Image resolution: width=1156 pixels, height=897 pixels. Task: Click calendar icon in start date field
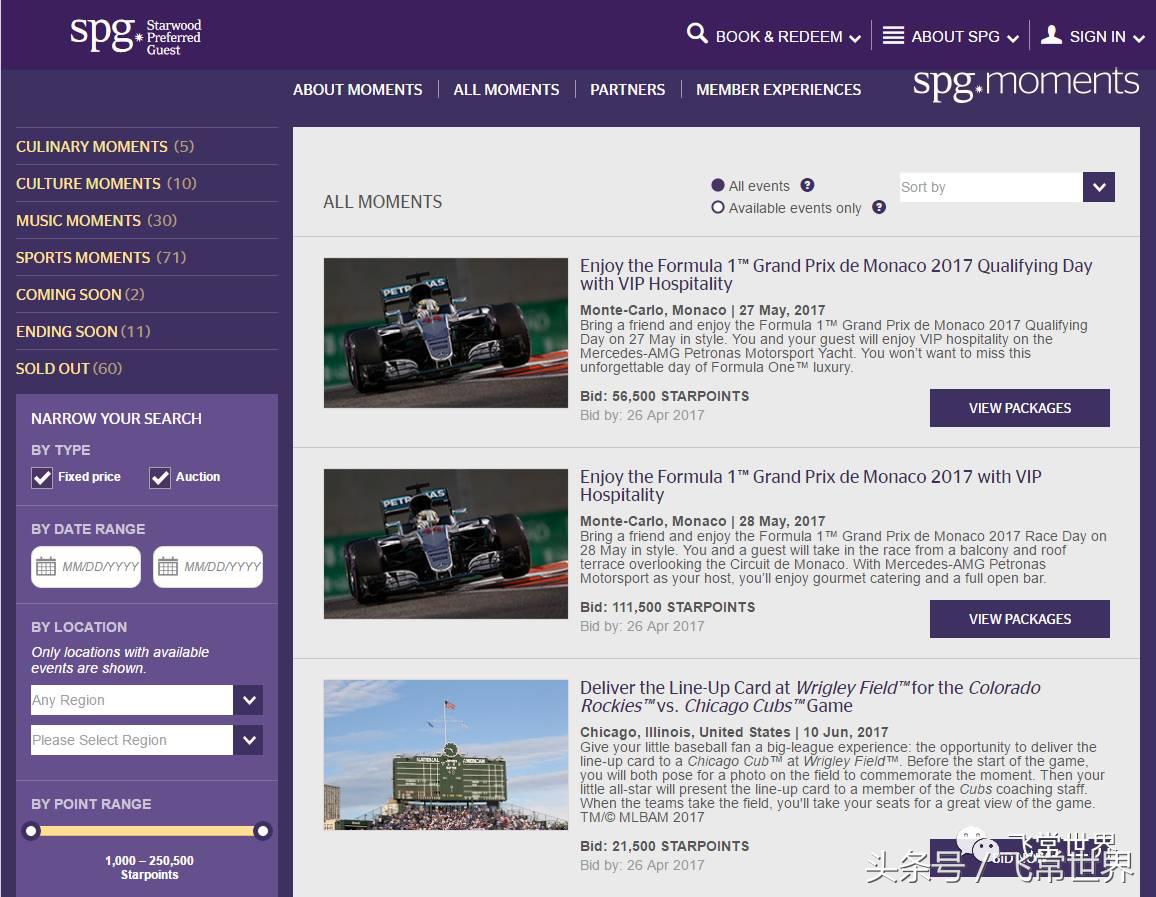tap(46, 566)
